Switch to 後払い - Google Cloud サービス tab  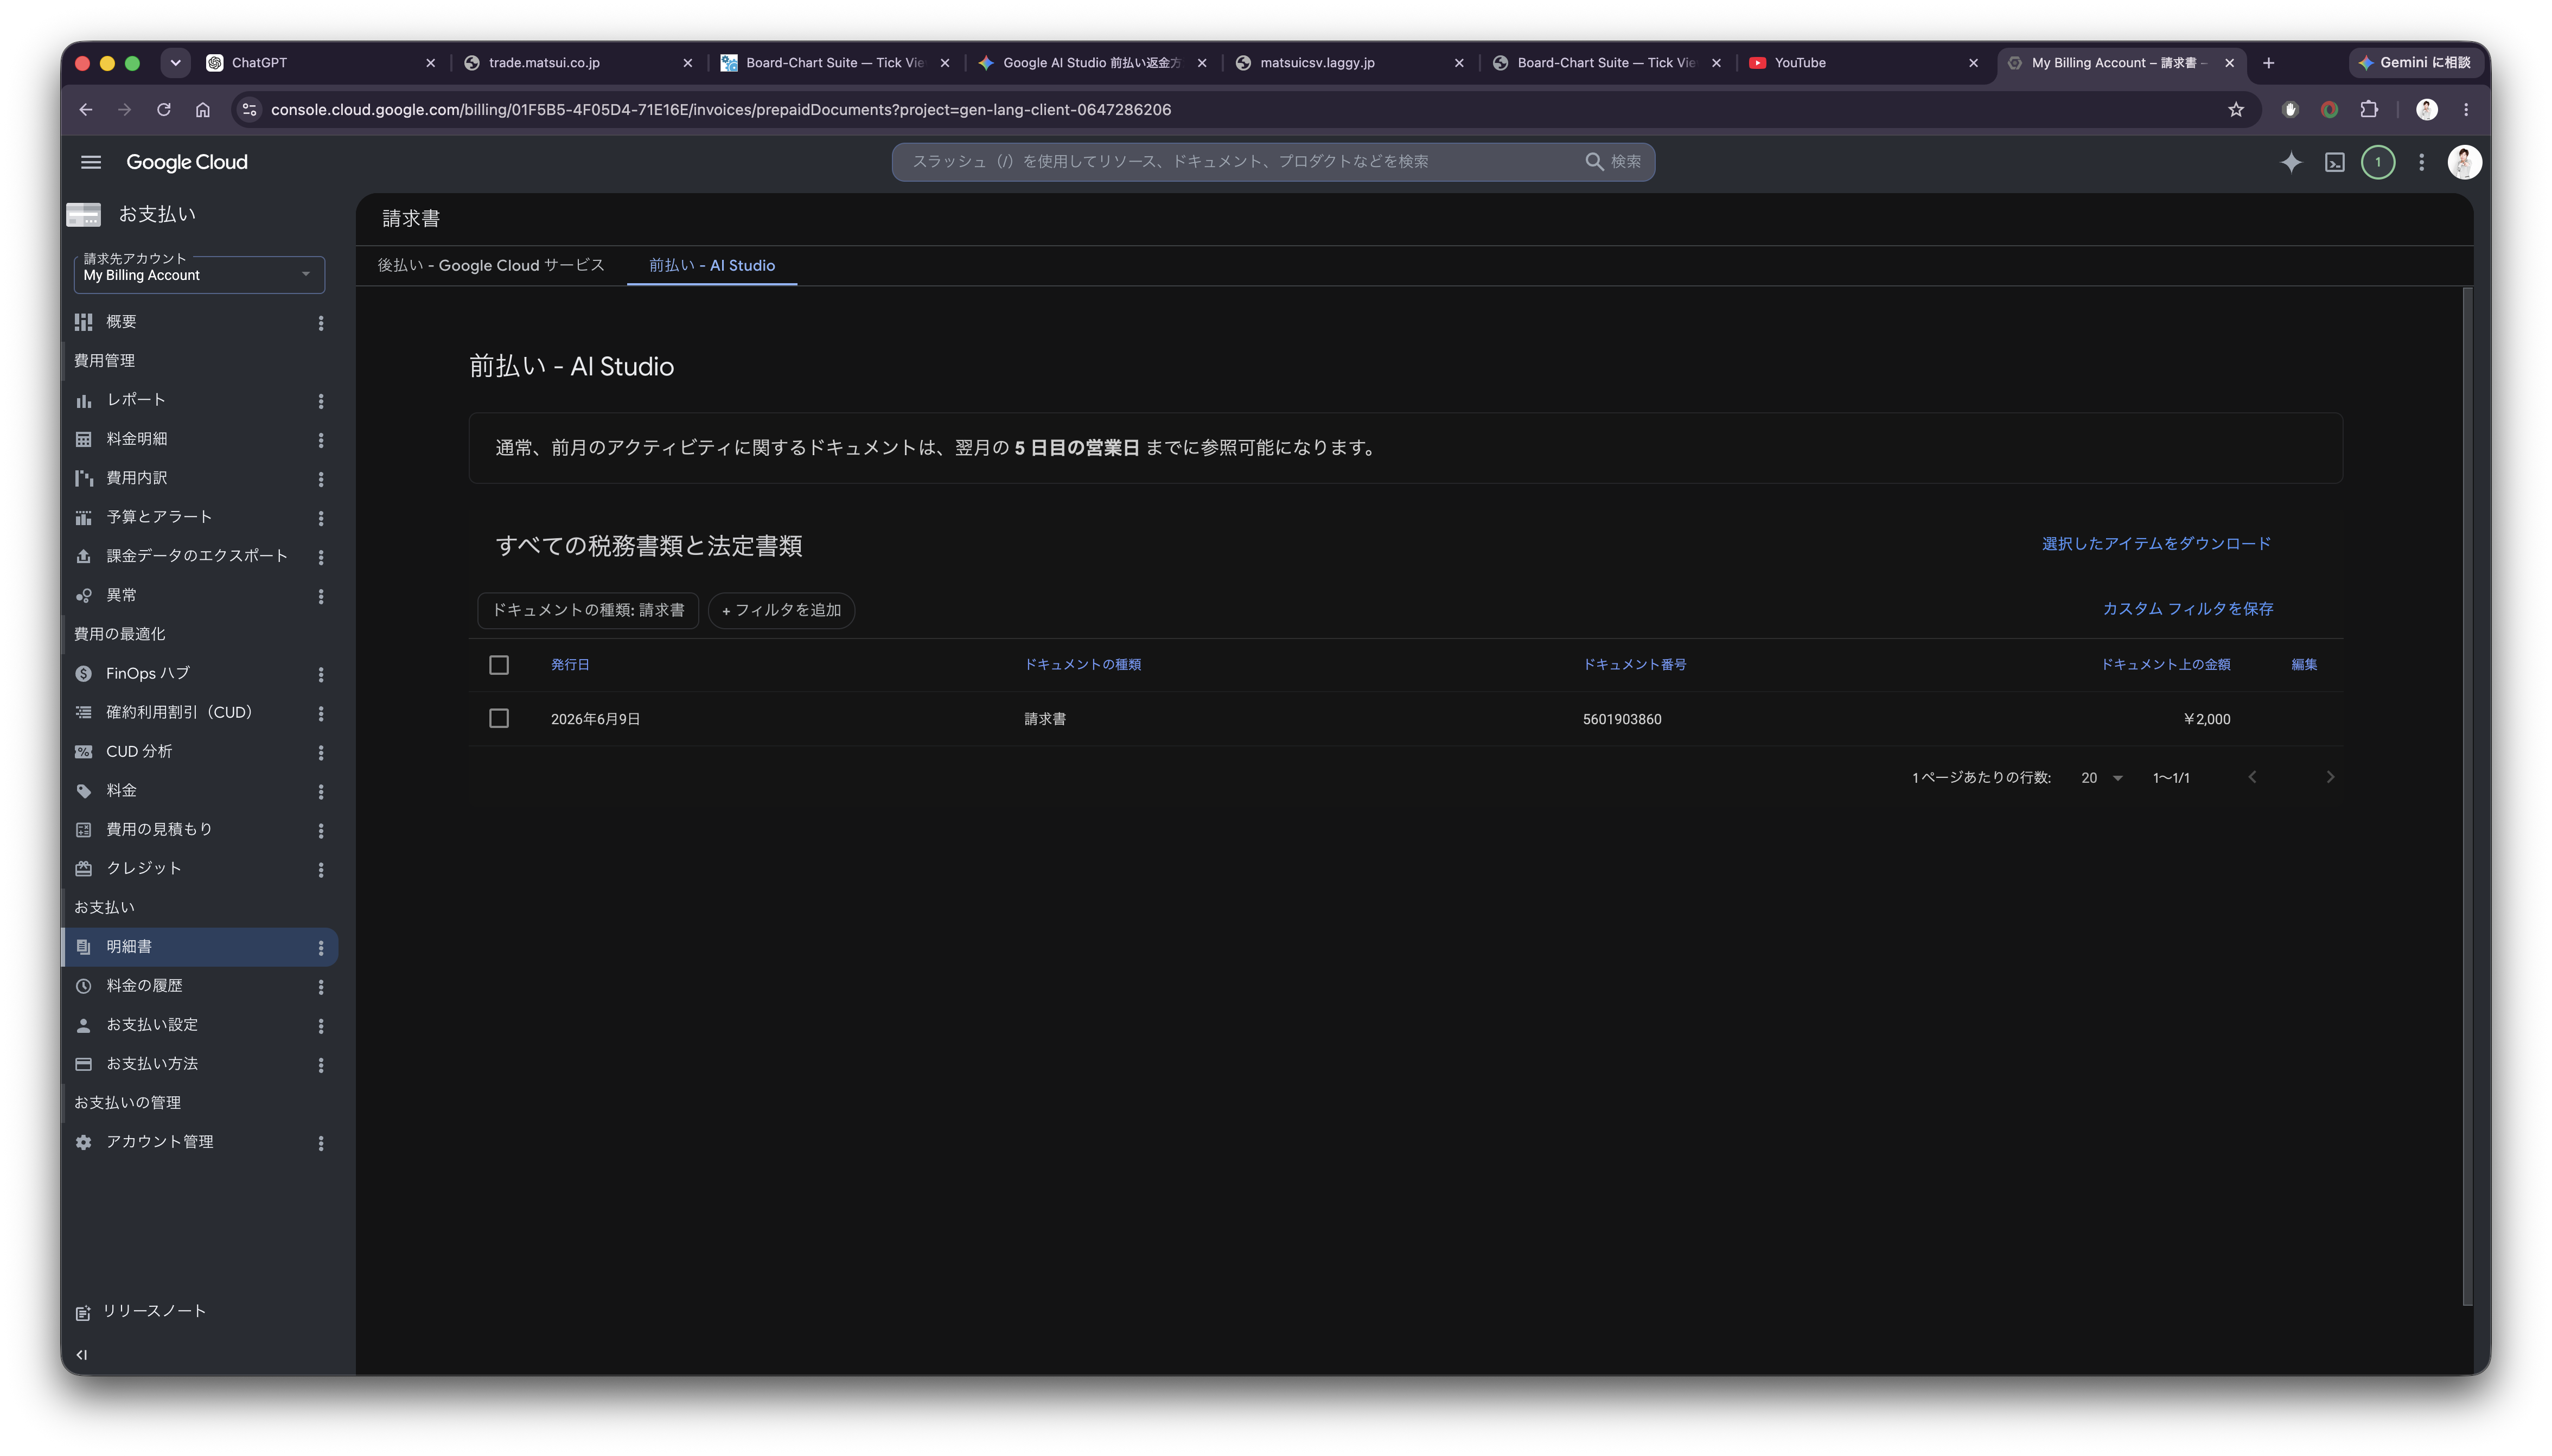[491, 265]
